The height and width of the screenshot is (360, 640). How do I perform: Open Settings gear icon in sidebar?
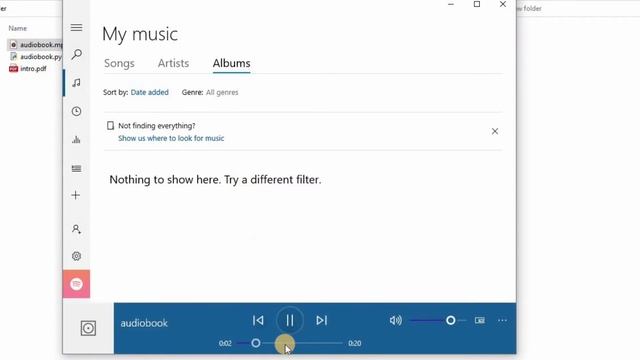click(76, 256)
